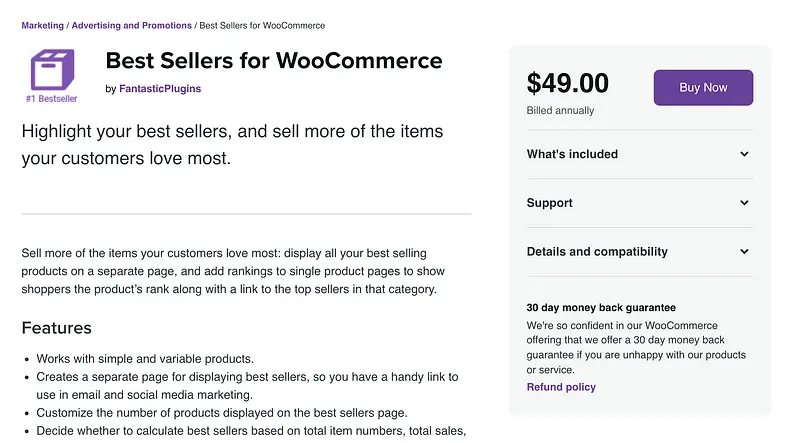Open the Details and compatibility chevron

[x=744, y=252]
